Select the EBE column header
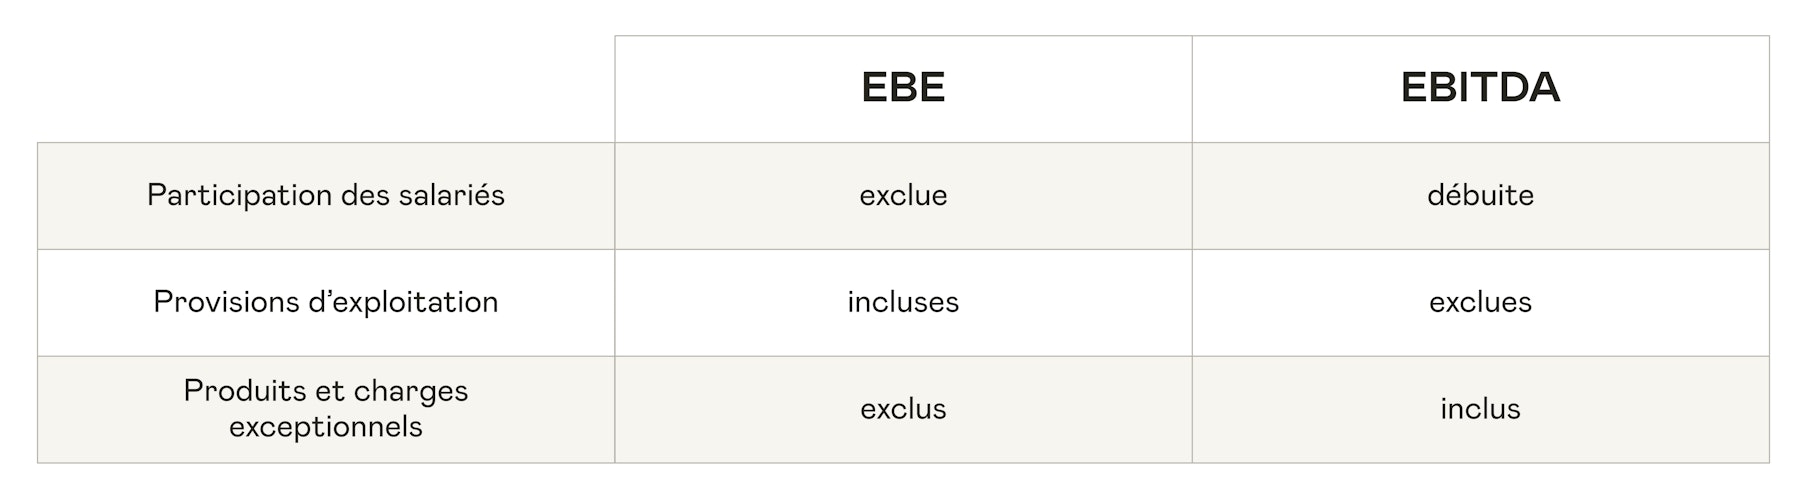Viewport: 1807px width, 499px height. pyautogui.click(x=903, y=89)
